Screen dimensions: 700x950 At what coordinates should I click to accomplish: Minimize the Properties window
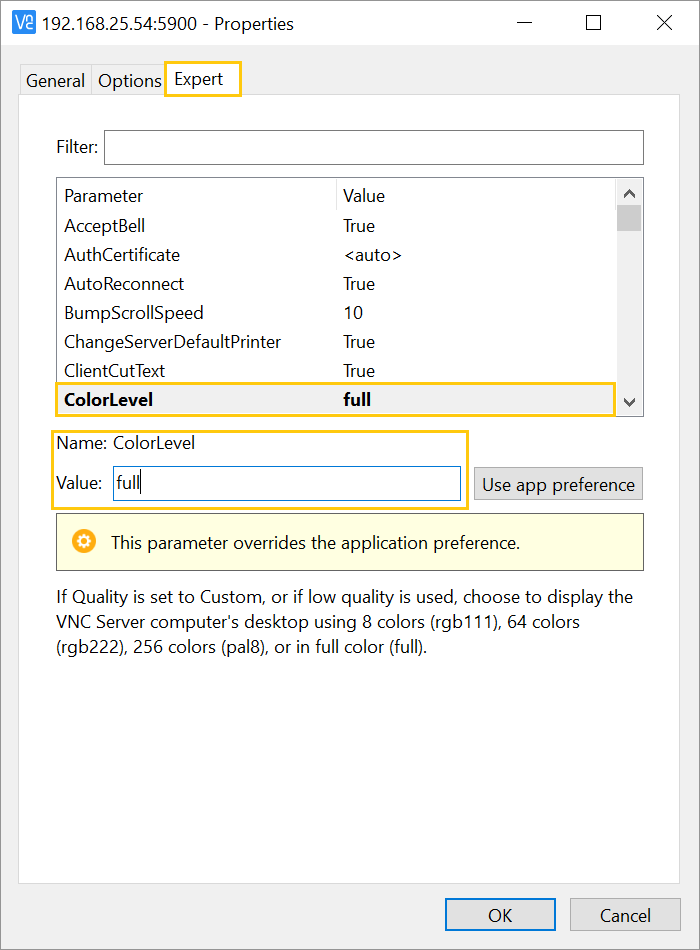point(524,23)
